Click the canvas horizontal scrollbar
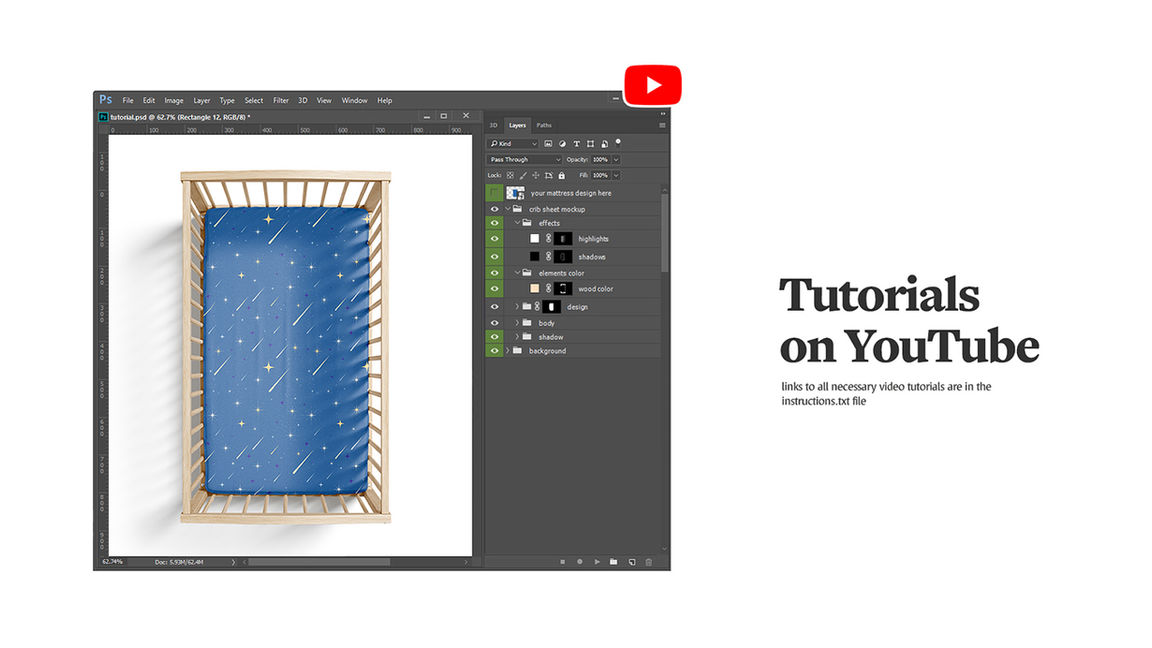 coord(319,562)
